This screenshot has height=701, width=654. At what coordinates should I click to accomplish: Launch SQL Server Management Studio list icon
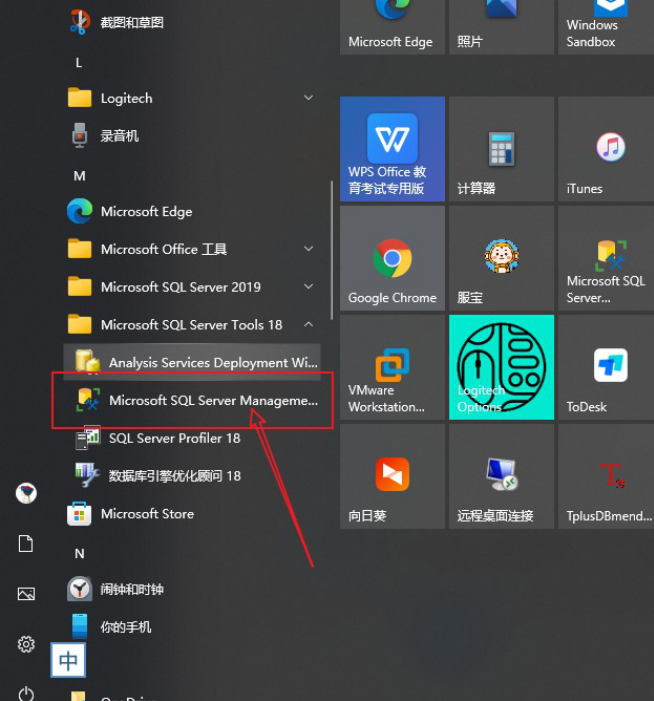(x=88, y=399)
